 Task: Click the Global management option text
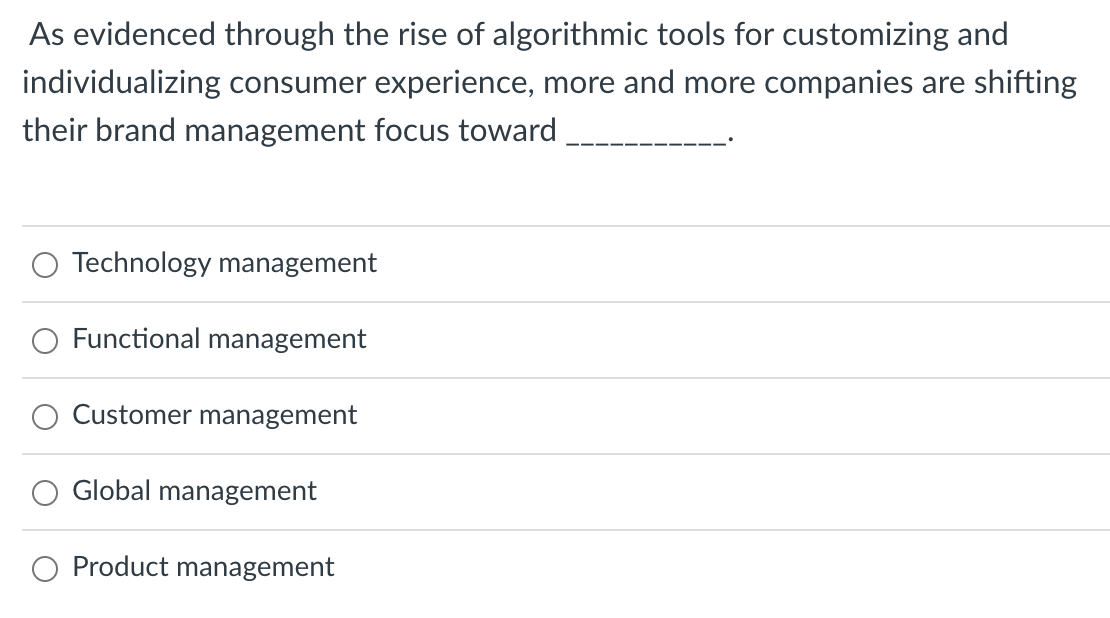(194, 492)
